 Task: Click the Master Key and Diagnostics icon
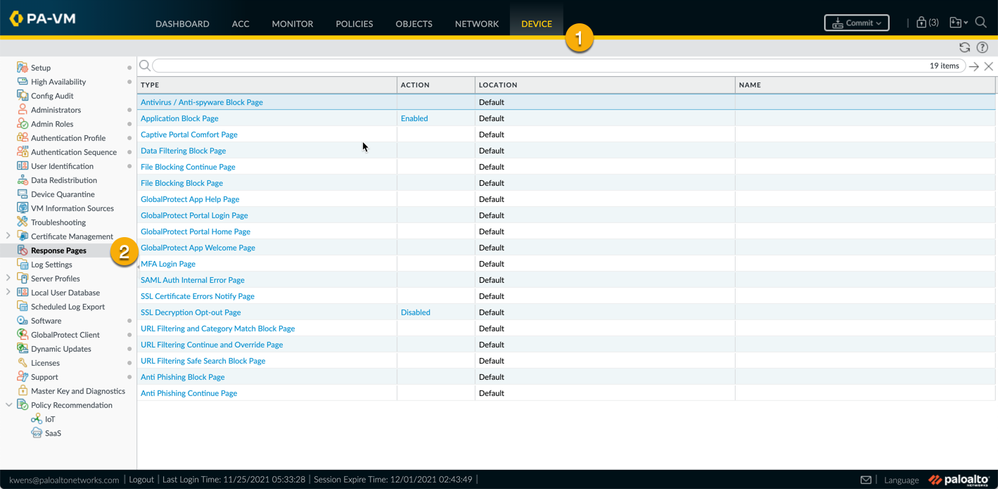click(22, 391)
